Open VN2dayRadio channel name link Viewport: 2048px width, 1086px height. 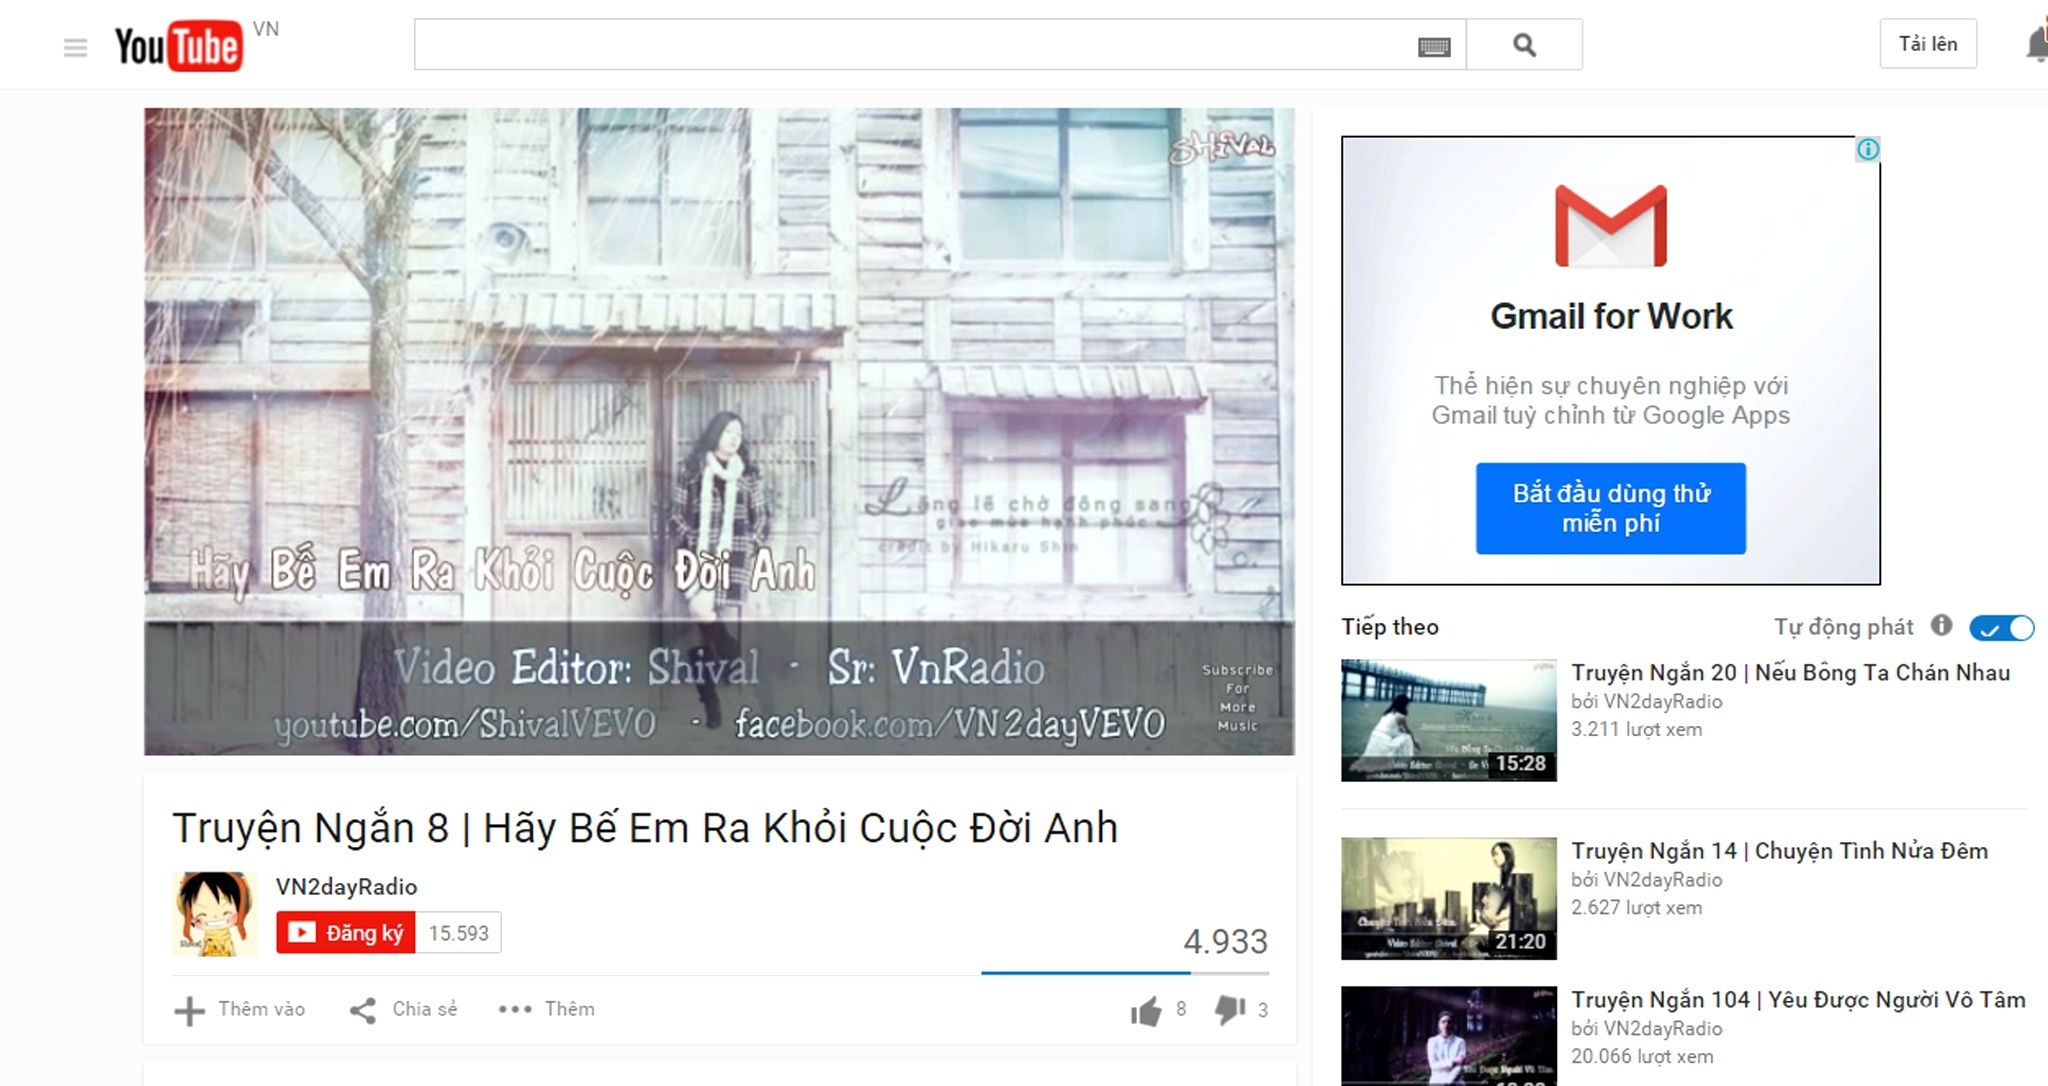point(346,886)
